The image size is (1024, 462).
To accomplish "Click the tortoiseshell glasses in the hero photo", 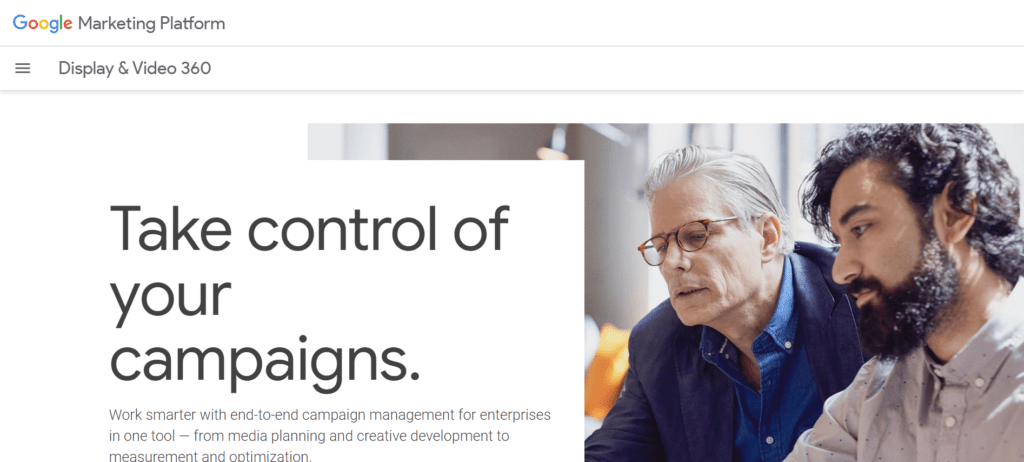I will click(680, 240).
